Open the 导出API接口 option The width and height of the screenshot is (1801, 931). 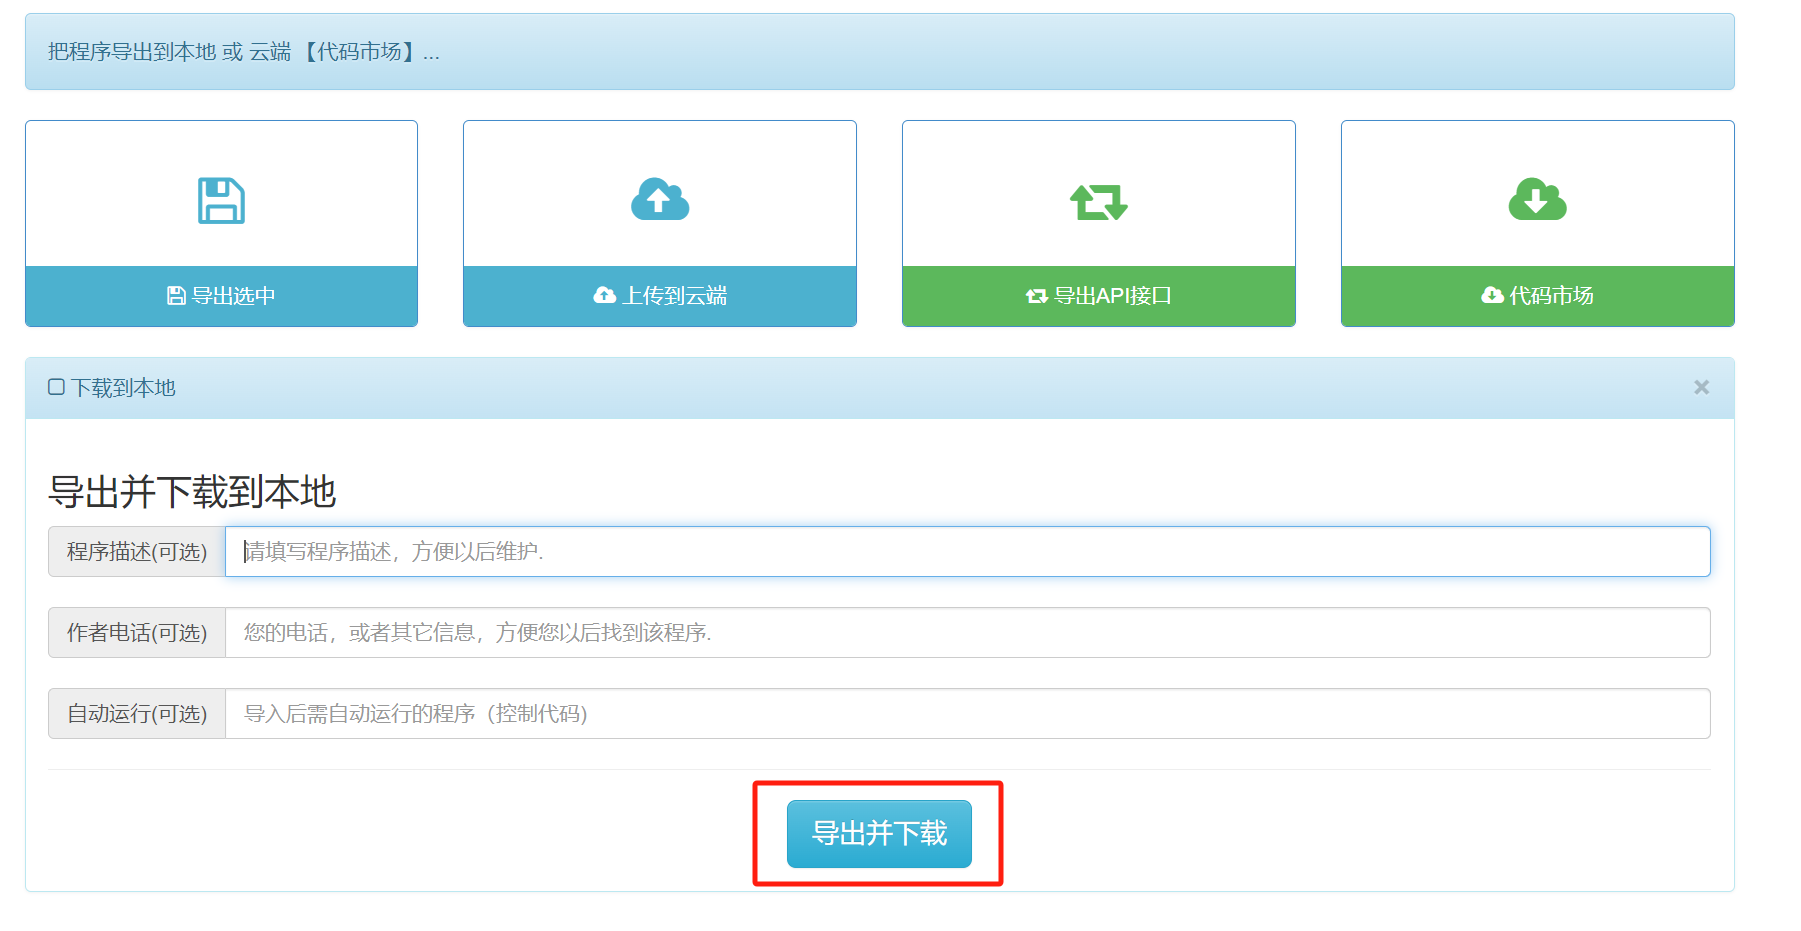point(1098,296)
